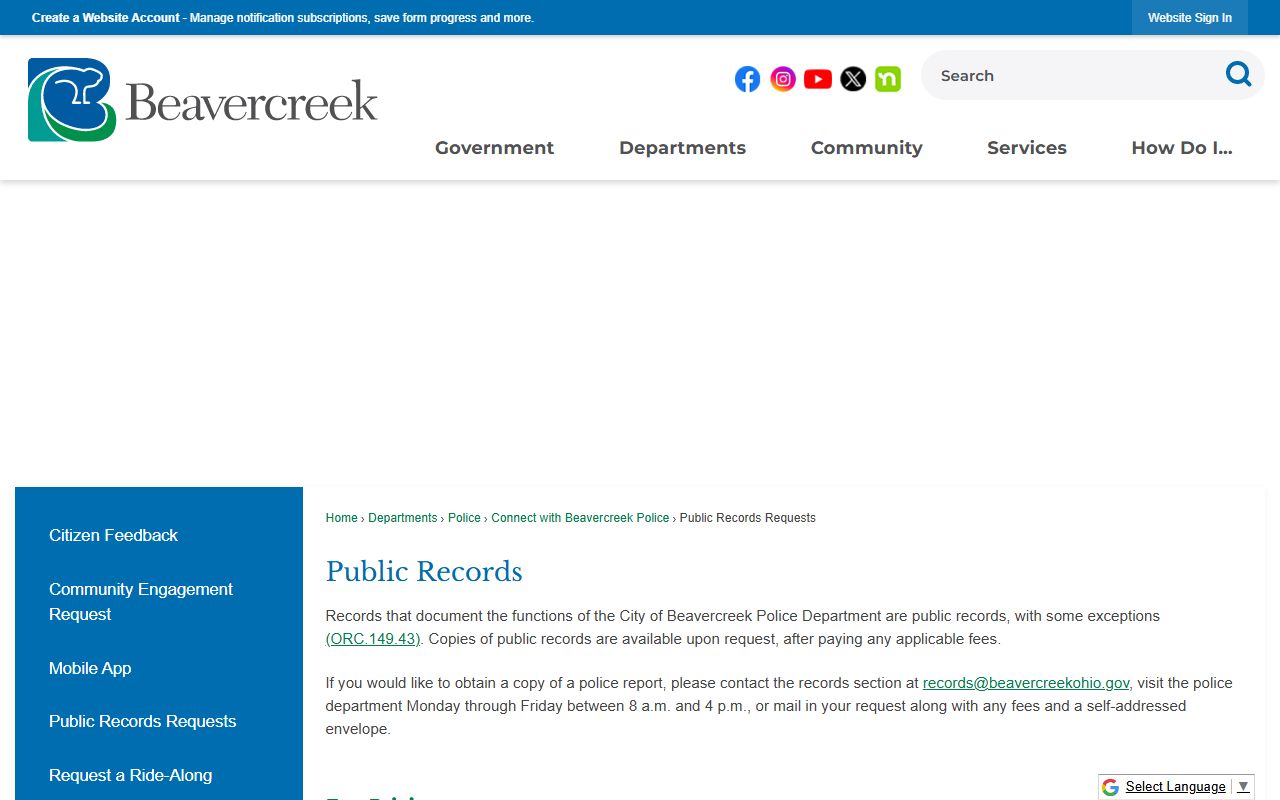This screenshot has height=800, width=1280.
Task: Open the Nextdoor social icon
Action: (x=888, y=79)
